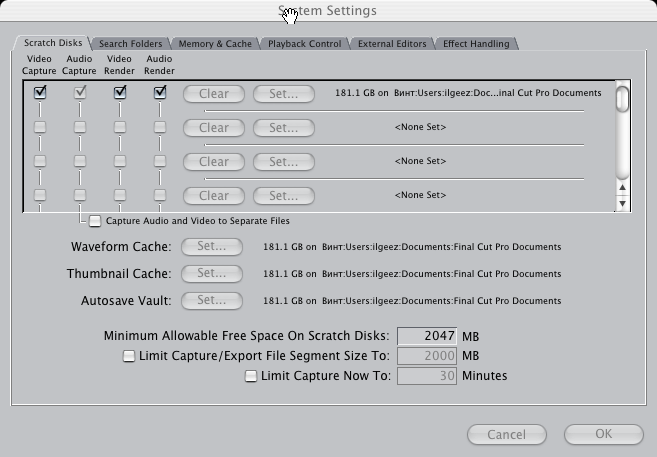The width and height of the screenshot is (657, 457).
Task: Select the External Editors tab
Action: pos(392,44)
